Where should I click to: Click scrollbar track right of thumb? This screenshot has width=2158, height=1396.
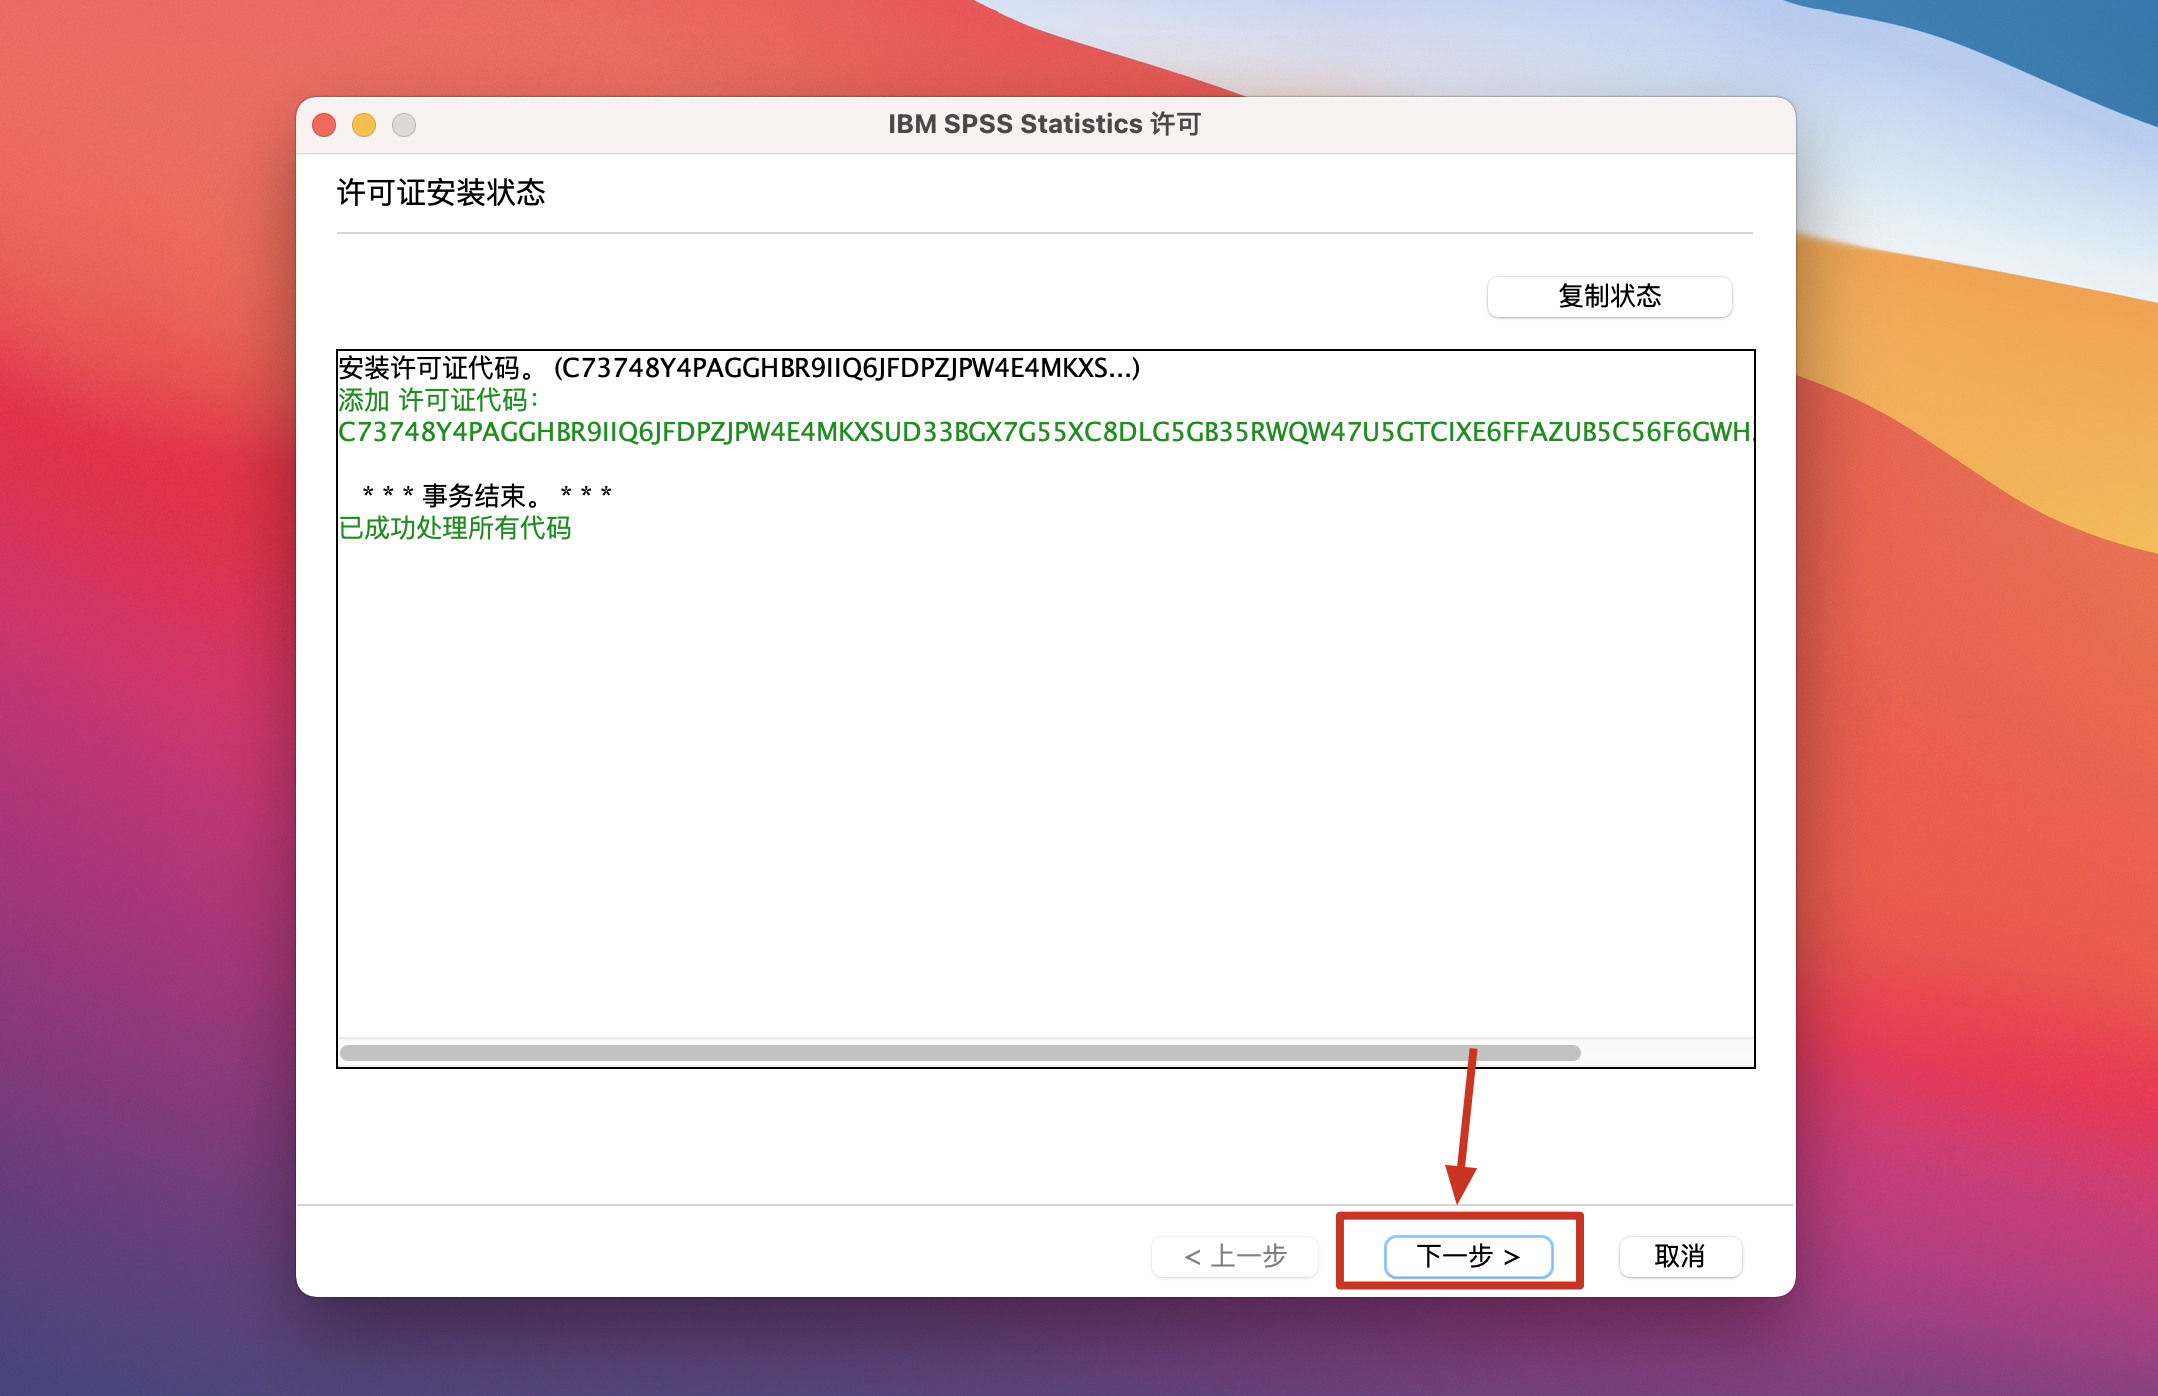(1665, 1052)
